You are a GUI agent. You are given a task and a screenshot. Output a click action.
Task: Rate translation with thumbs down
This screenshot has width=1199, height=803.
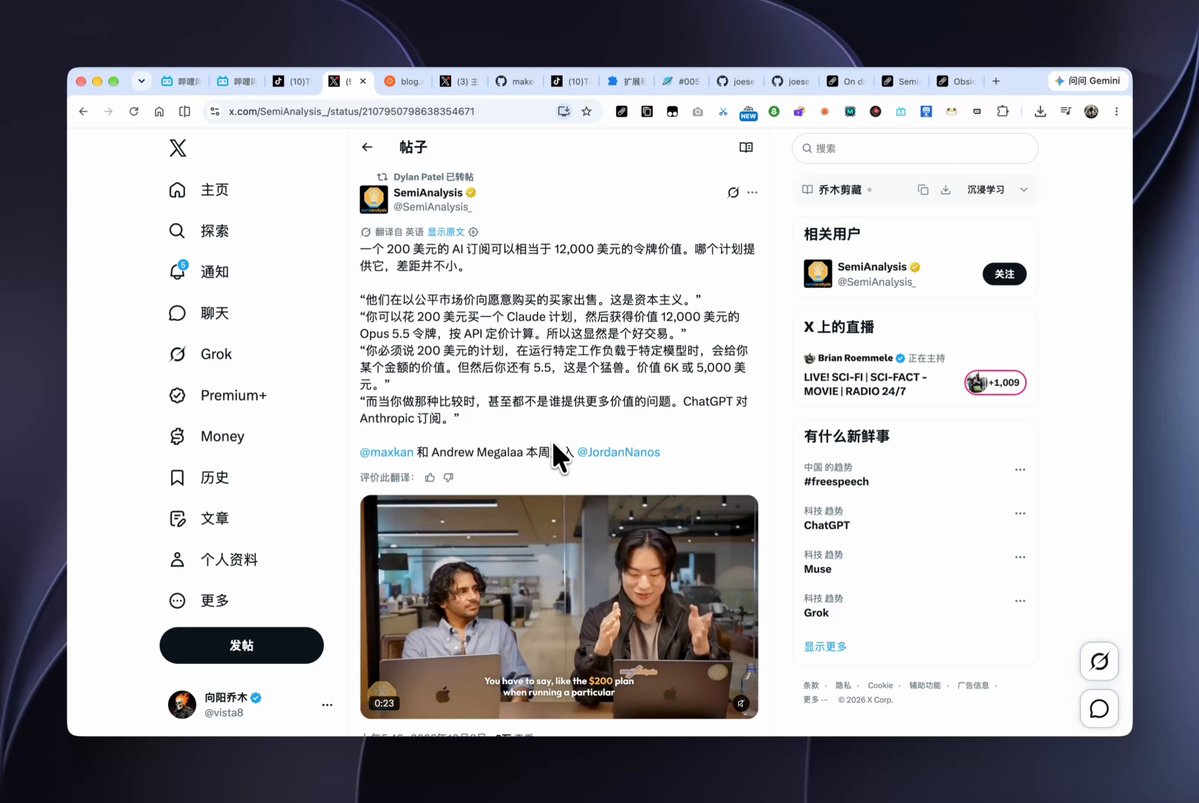point(449,477)
